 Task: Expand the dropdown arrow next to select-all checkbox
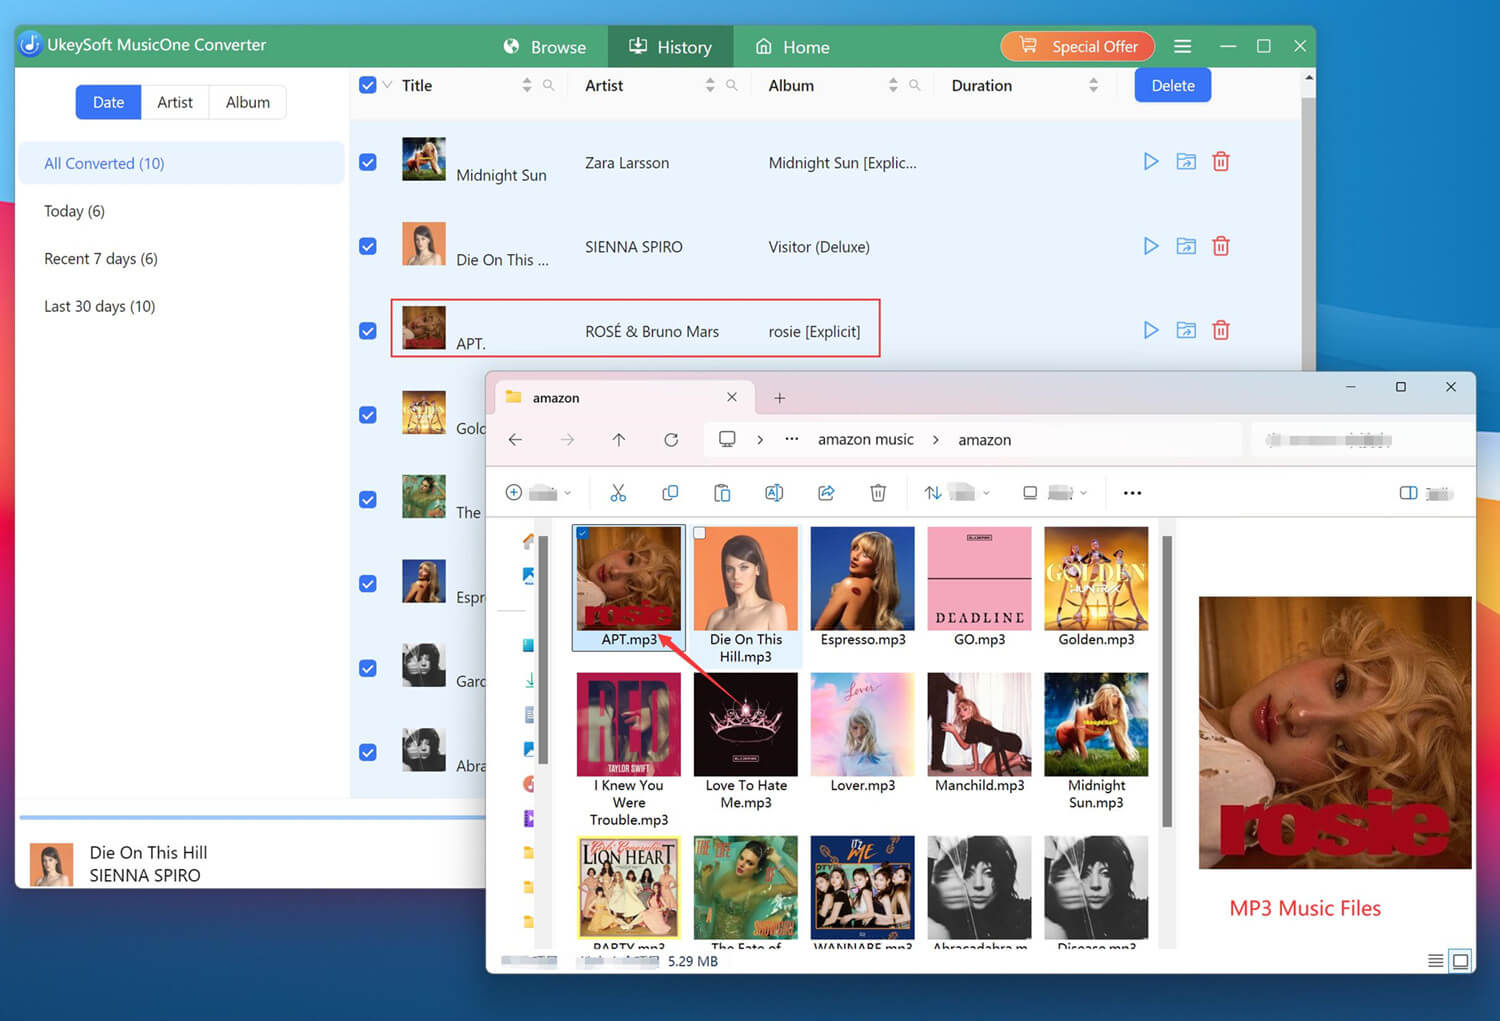[x=387, y=85]
